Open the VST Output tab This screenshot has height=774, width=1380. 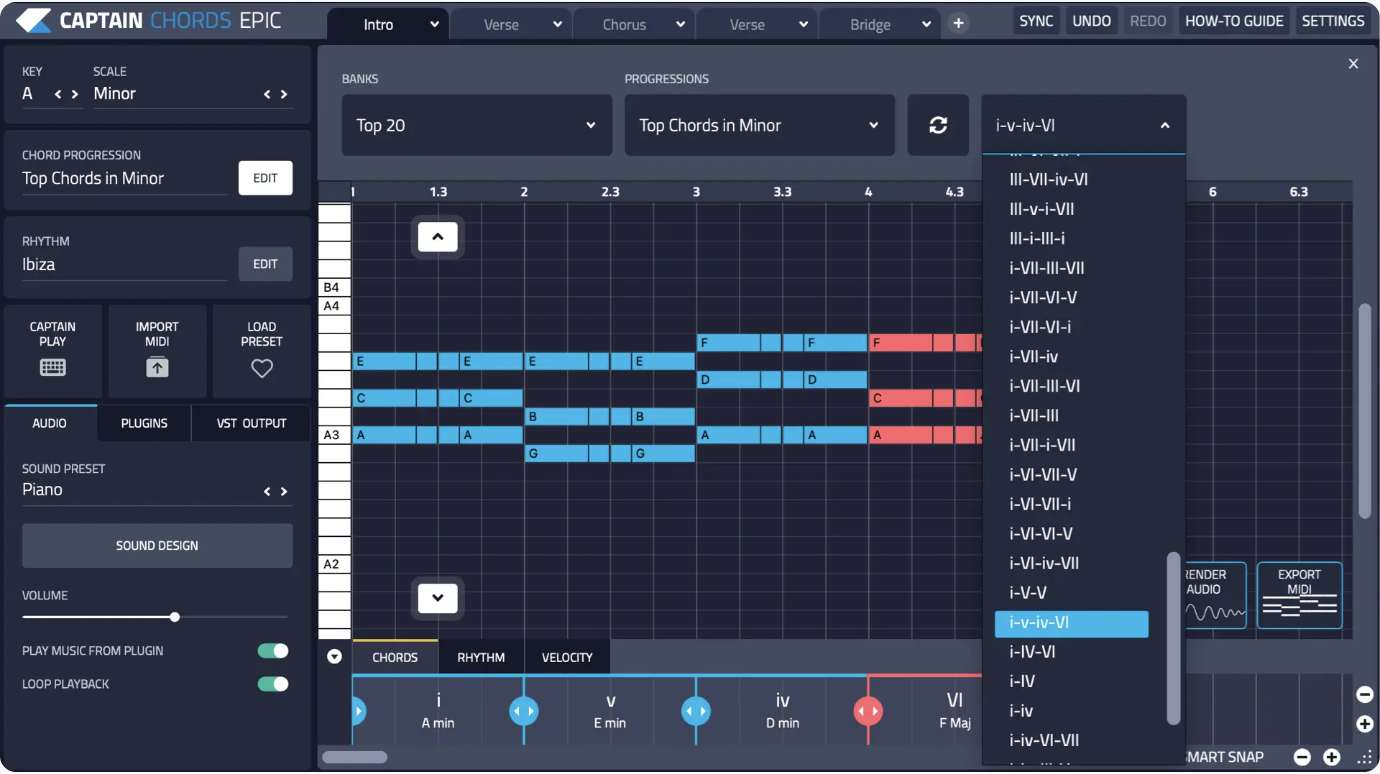click(251, 423)
